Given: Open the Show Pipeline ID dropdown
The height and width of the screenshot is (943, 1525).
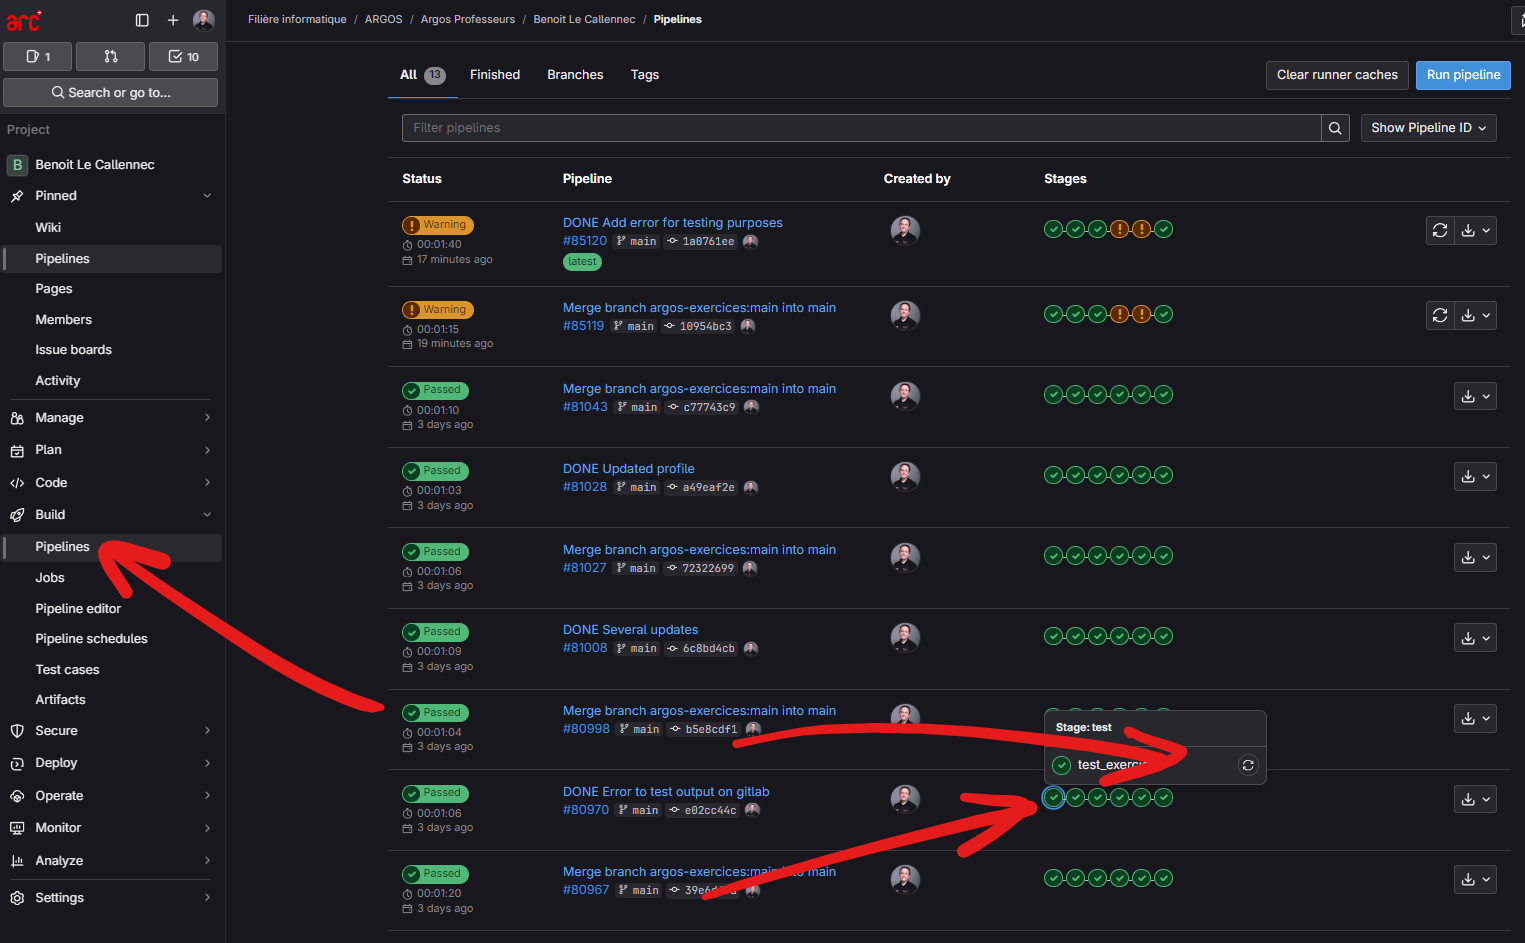Looking at the screenshot, I should point(1428,128).
